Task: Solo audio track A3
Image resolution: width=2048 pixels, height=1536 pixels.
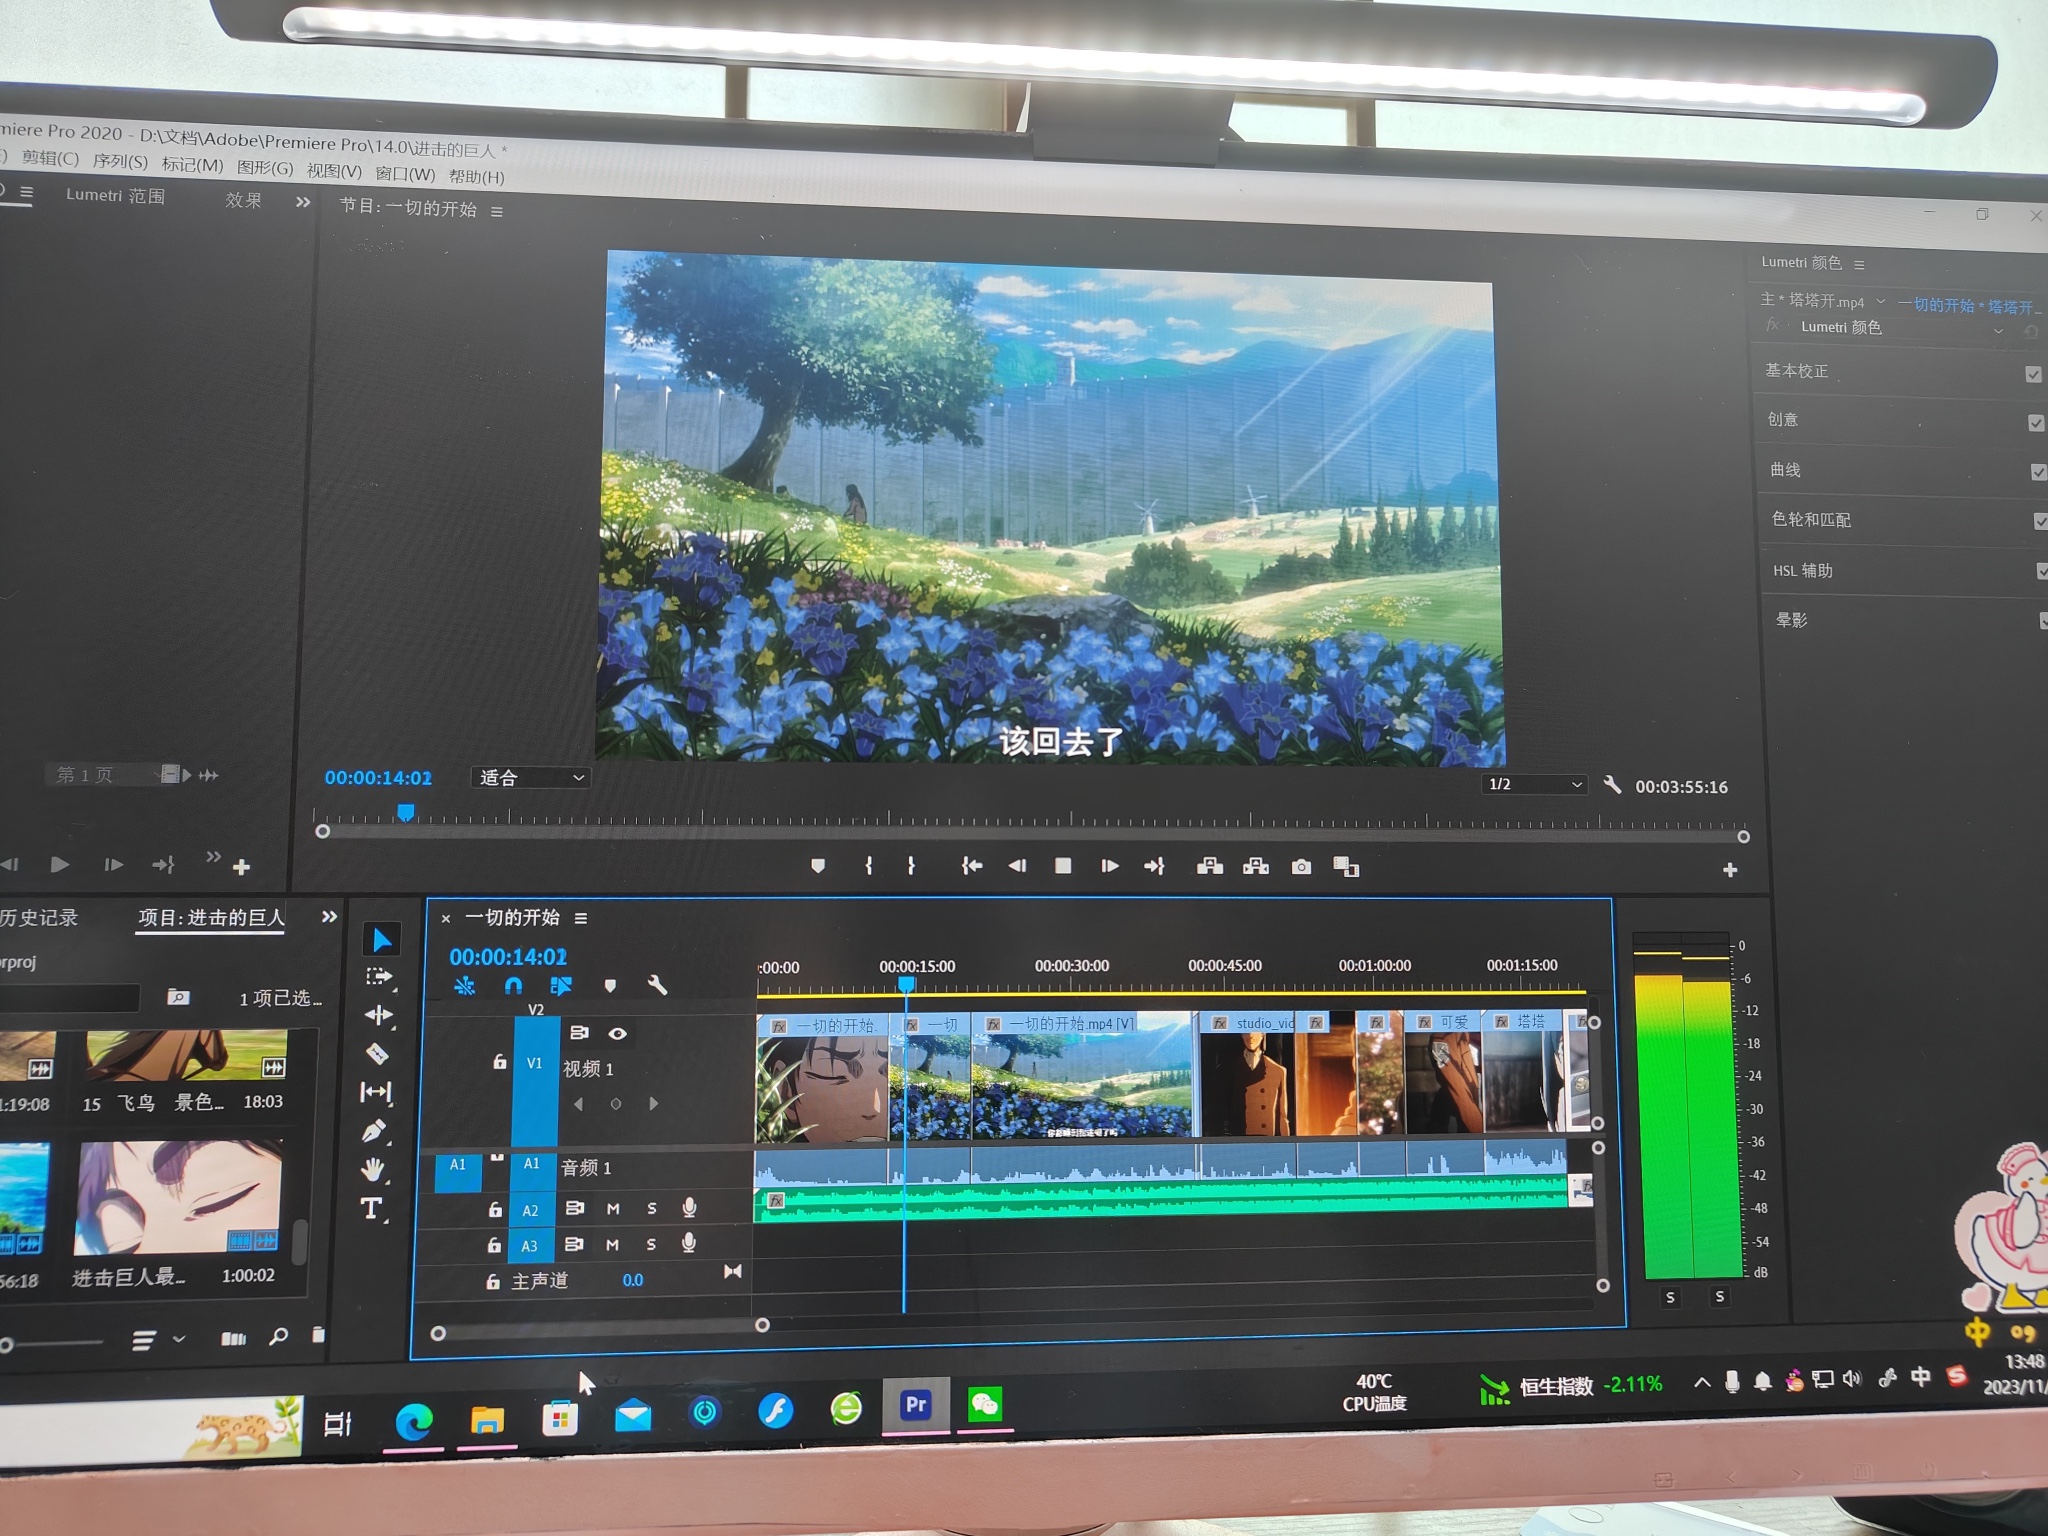Action: [651, 1245]
